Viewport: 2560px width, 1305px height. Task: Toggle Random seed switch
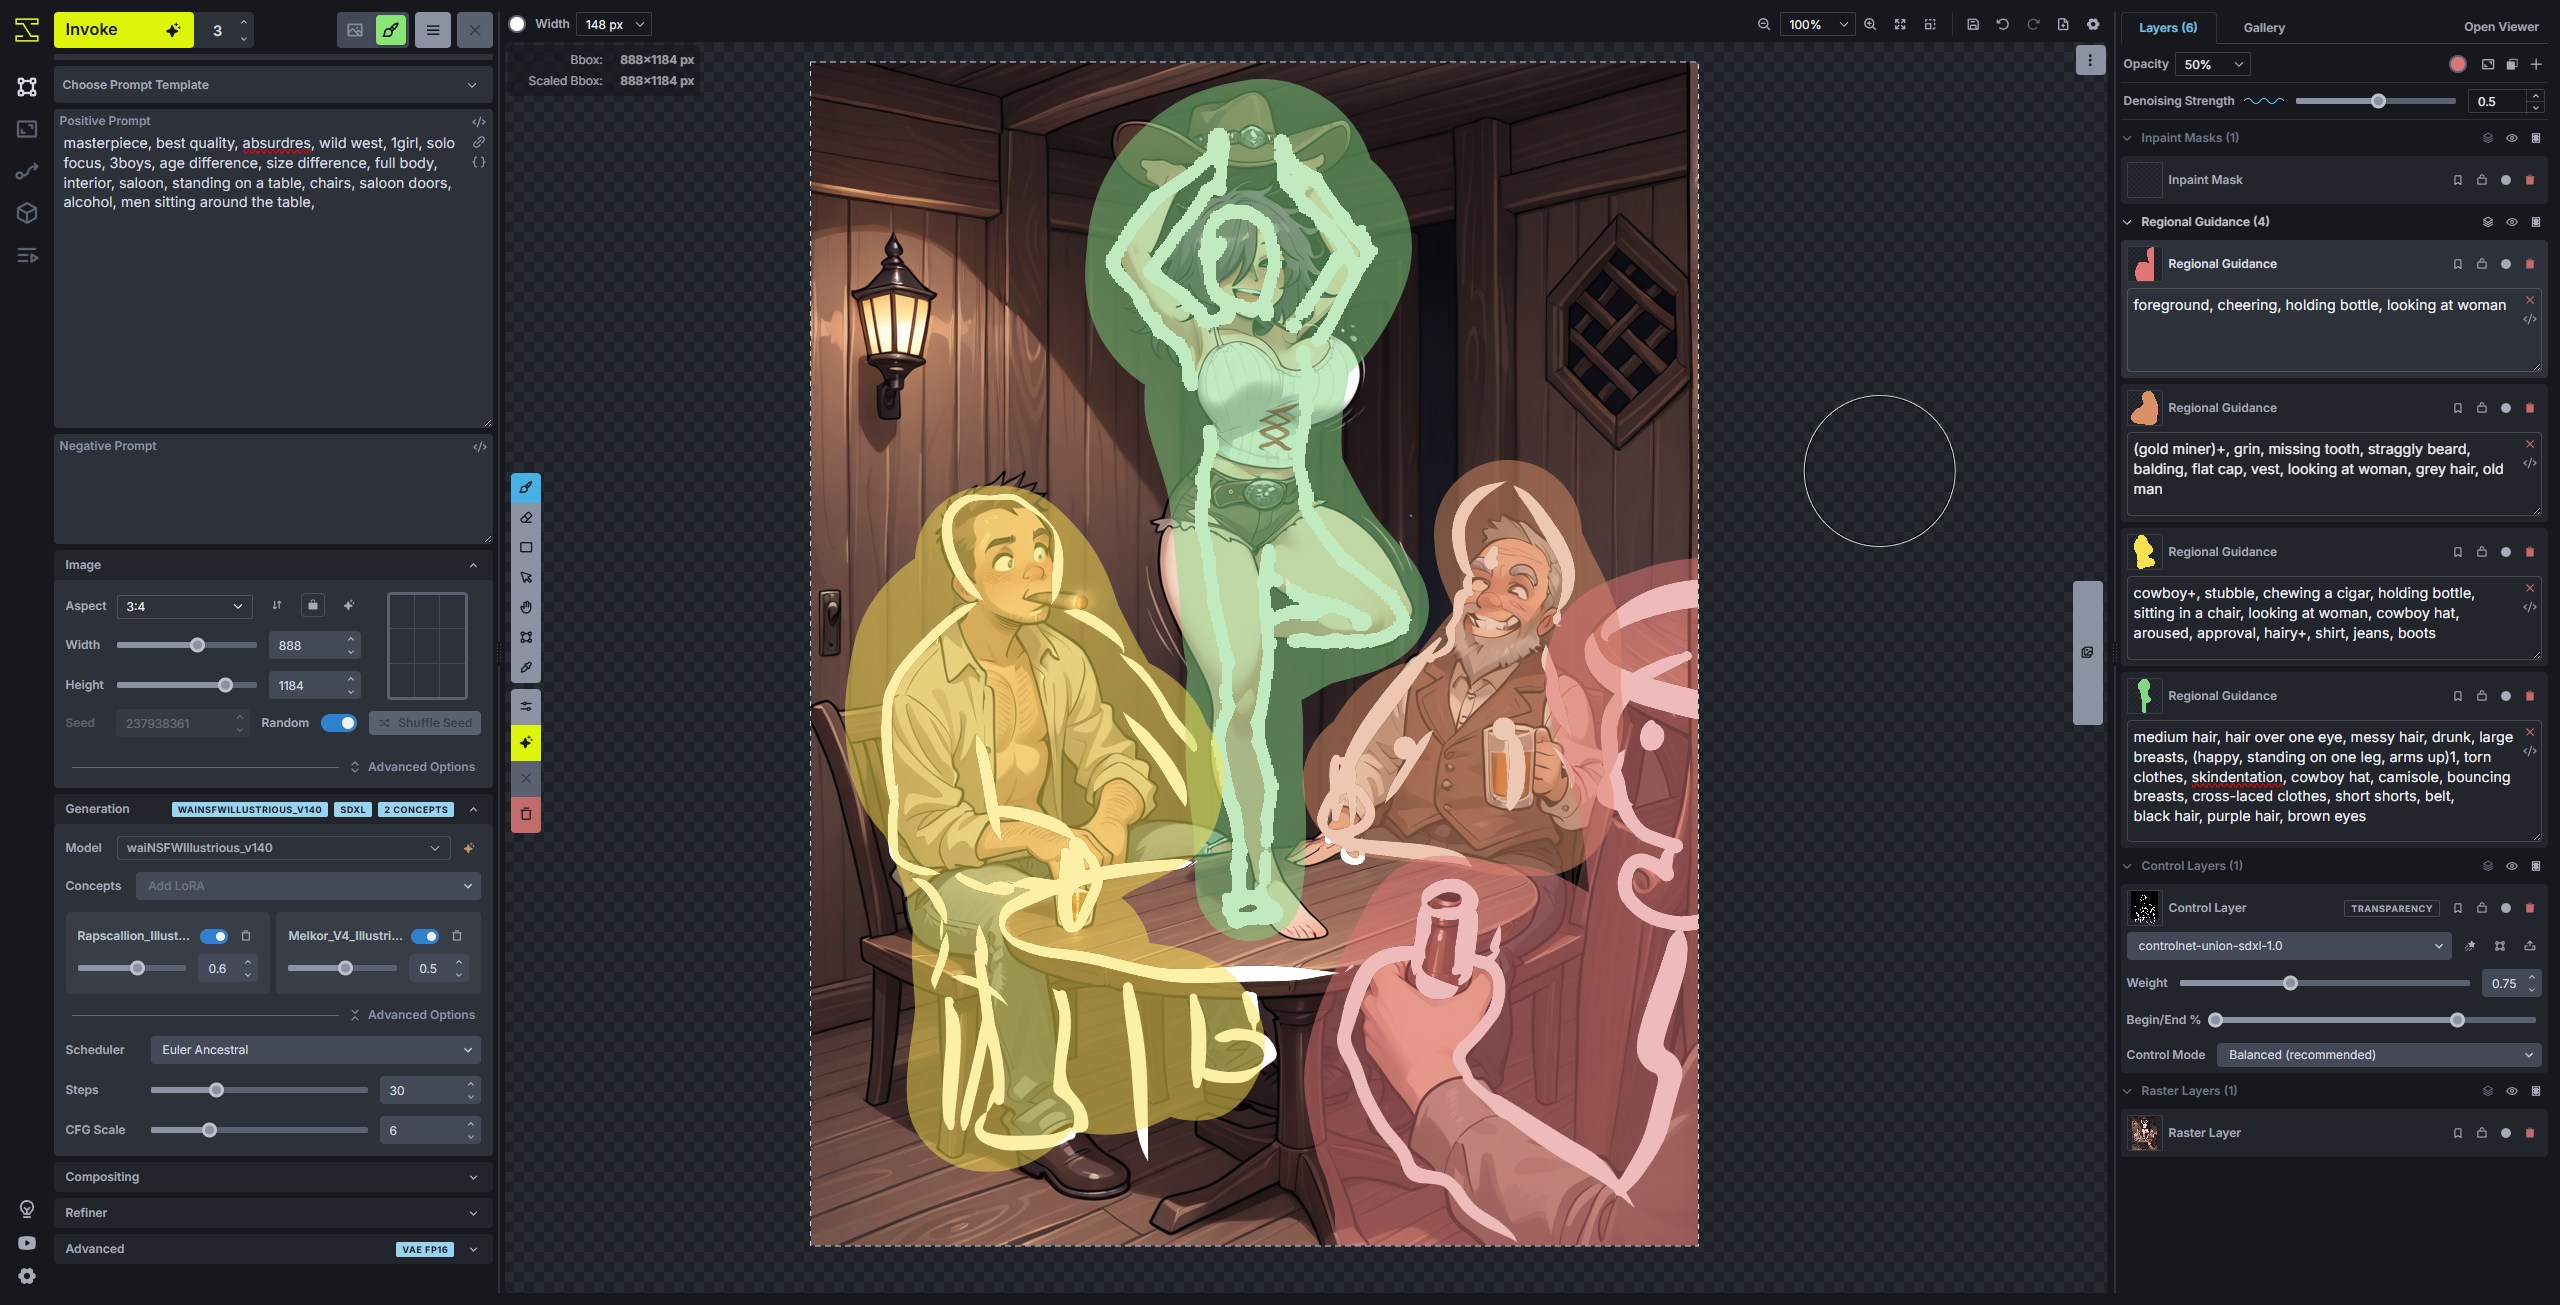coord(339,723)
